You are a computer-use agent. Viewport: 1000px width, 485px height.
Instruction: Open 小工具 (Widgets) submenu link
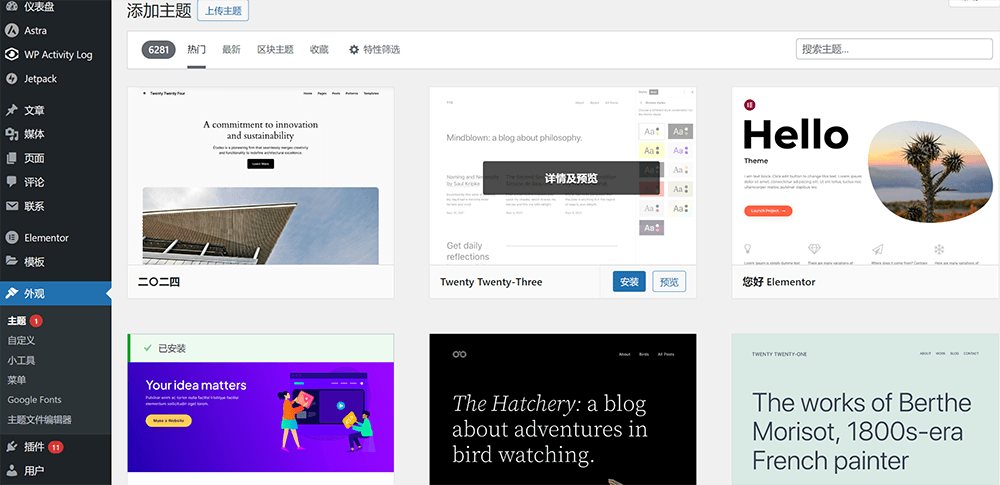click(21, 361)
